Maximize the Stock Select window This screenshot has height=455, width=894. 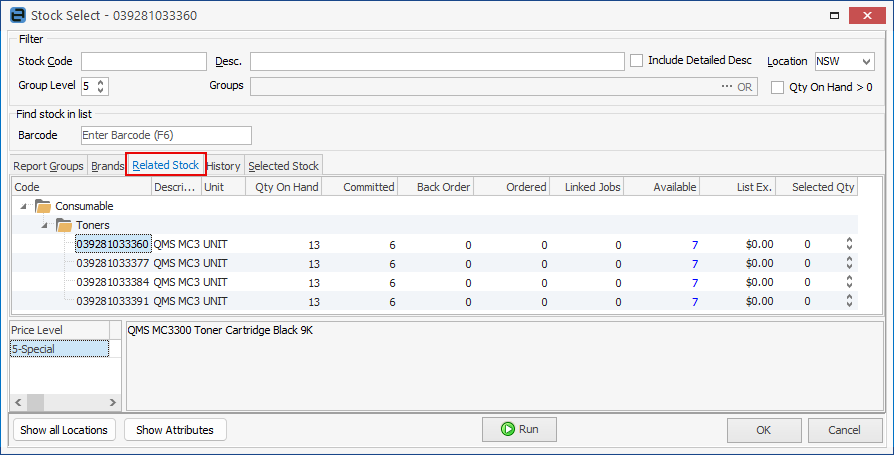[x=834, y=15]
